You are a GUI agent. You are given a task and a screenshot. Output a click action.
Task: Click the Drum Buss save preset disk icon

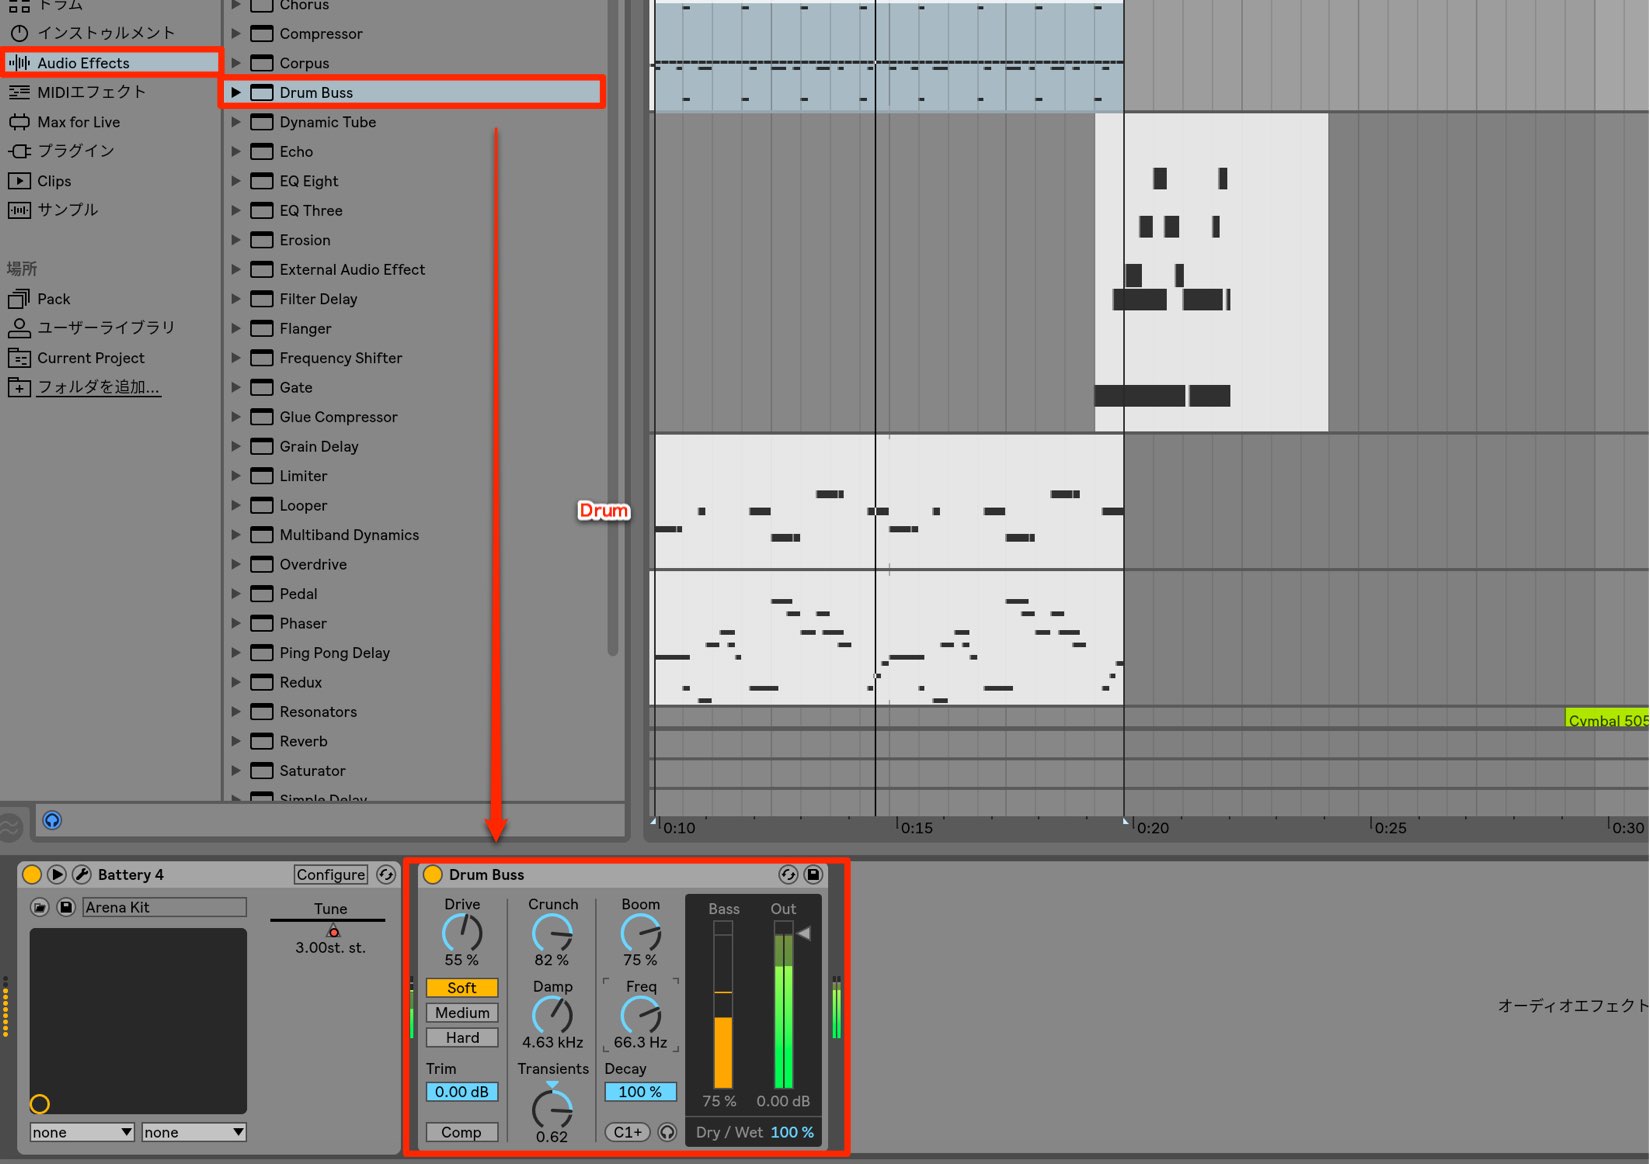point(813,874)
